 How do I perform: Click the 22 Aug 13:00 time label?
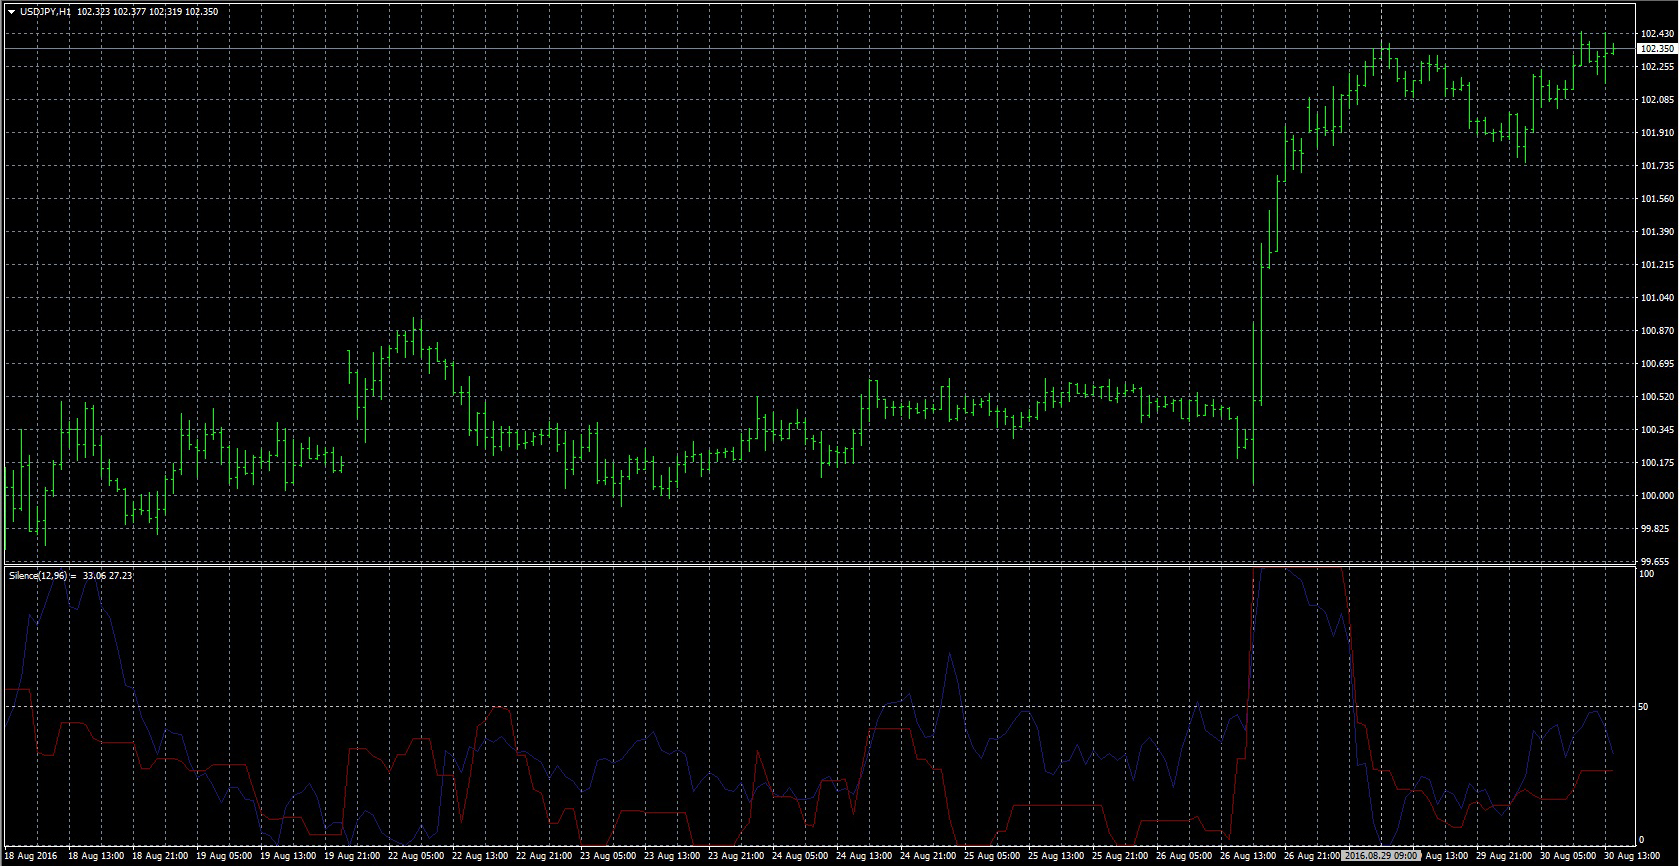click(x=480, y=856)
